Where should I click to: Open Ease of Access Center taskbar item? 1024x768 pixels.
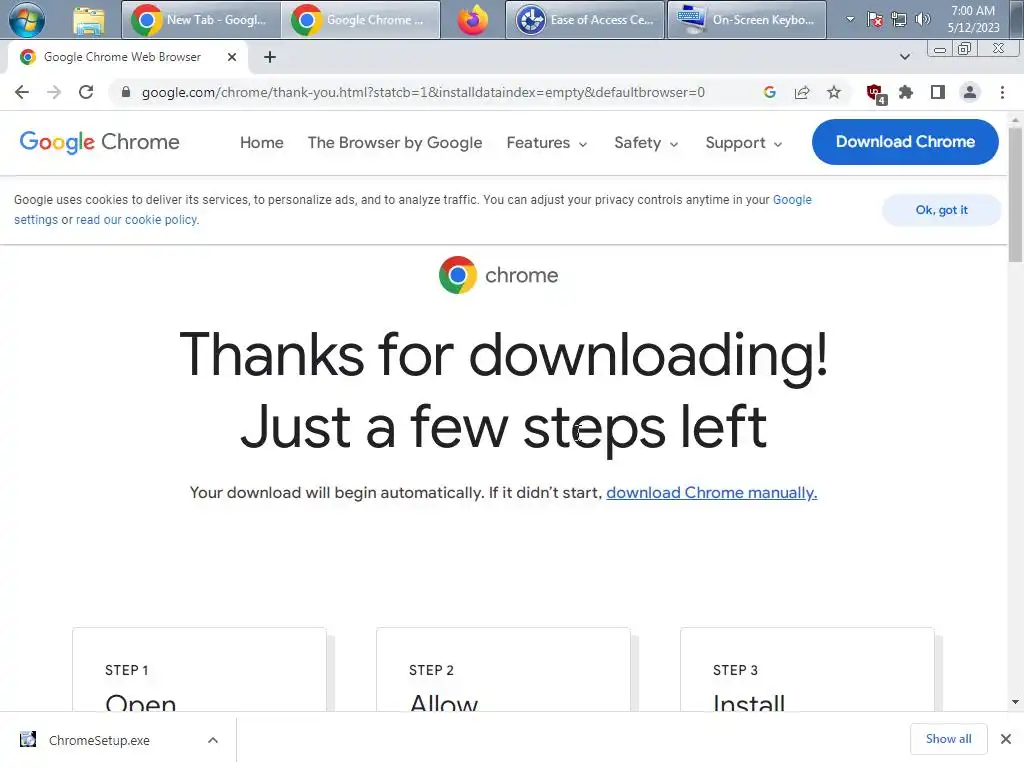584,20
